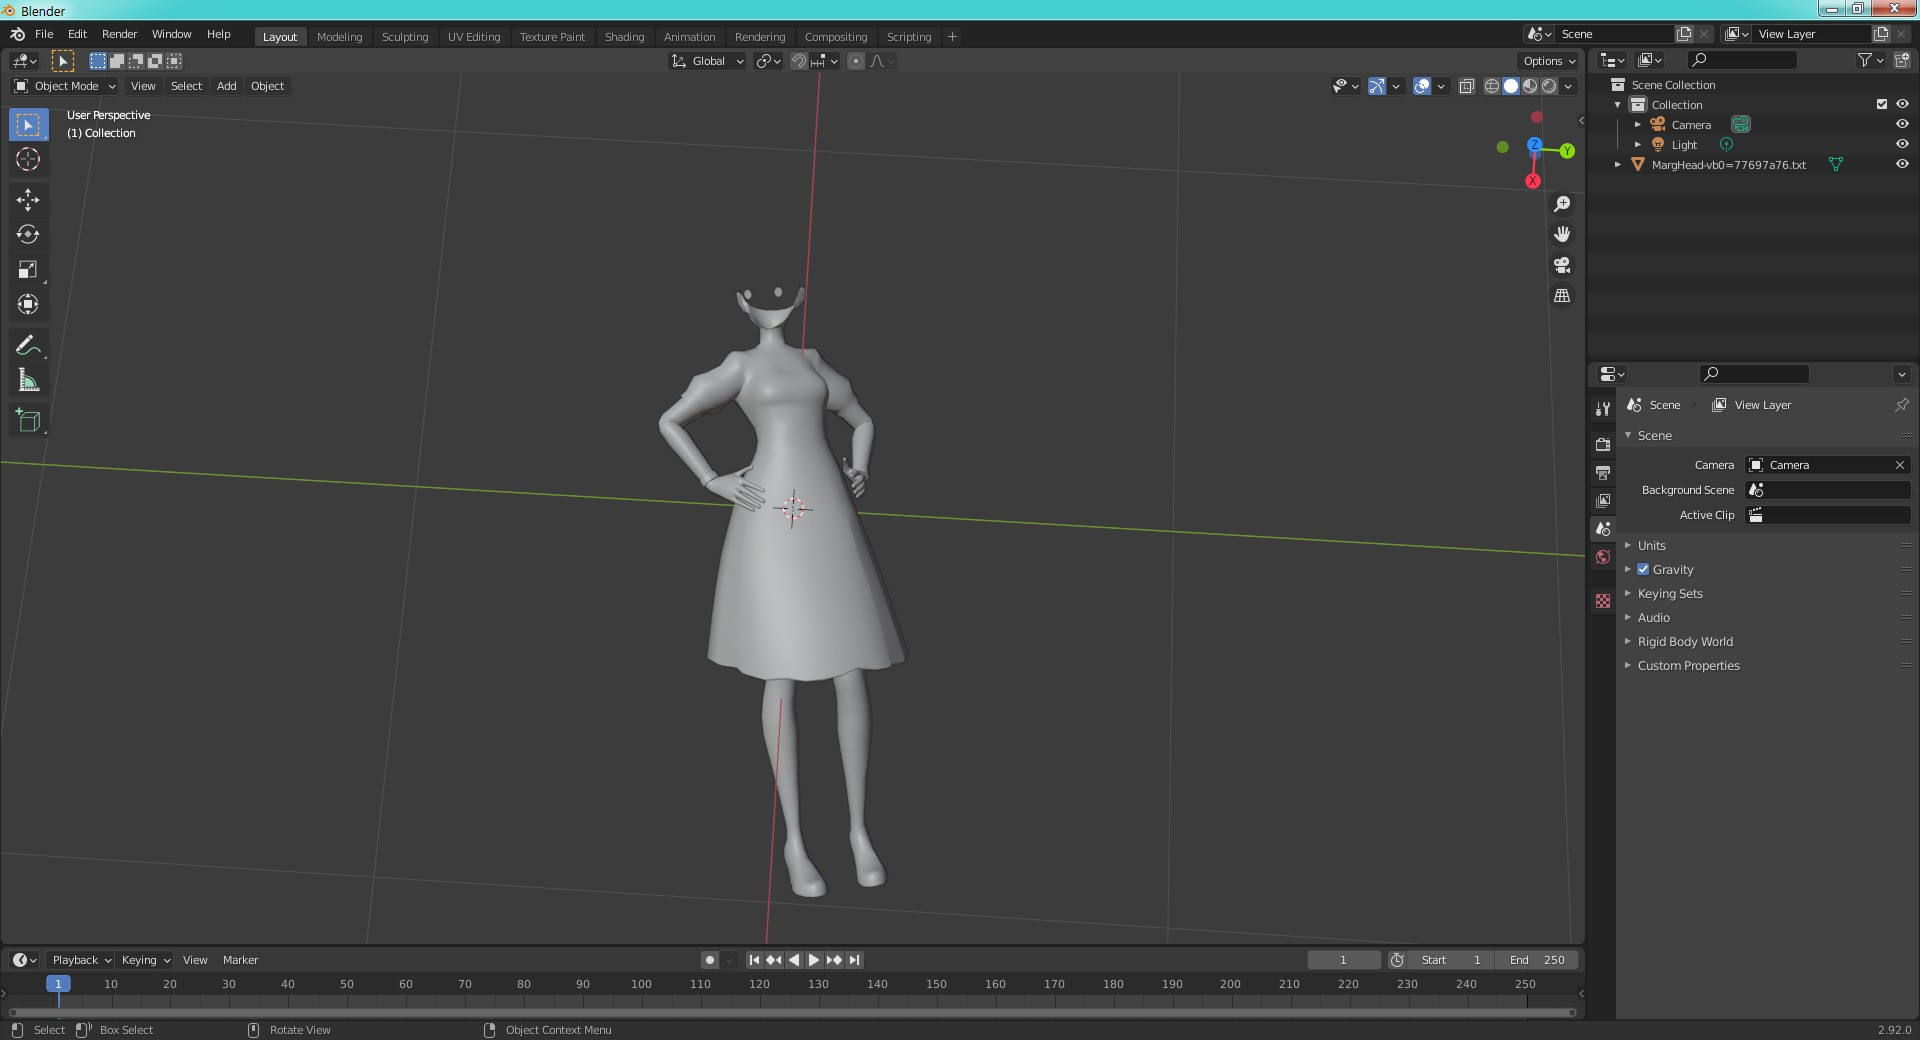Jump to the timeline end frame button

[x=854, y=960]
